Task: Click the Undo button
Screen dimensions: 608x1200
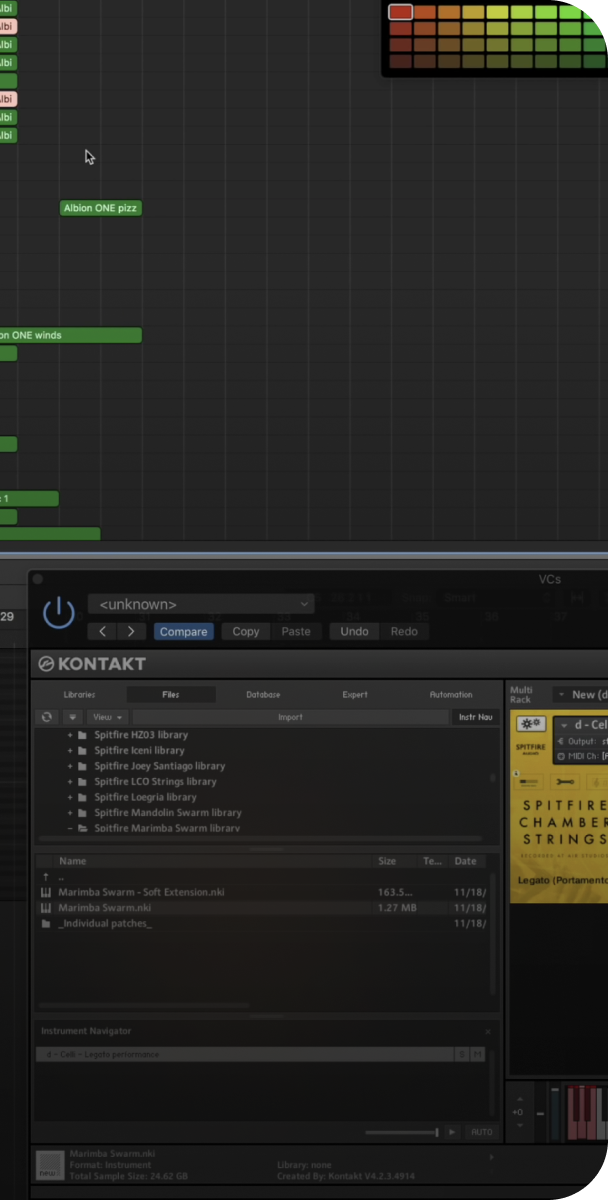Action: [x=354, y=631]
